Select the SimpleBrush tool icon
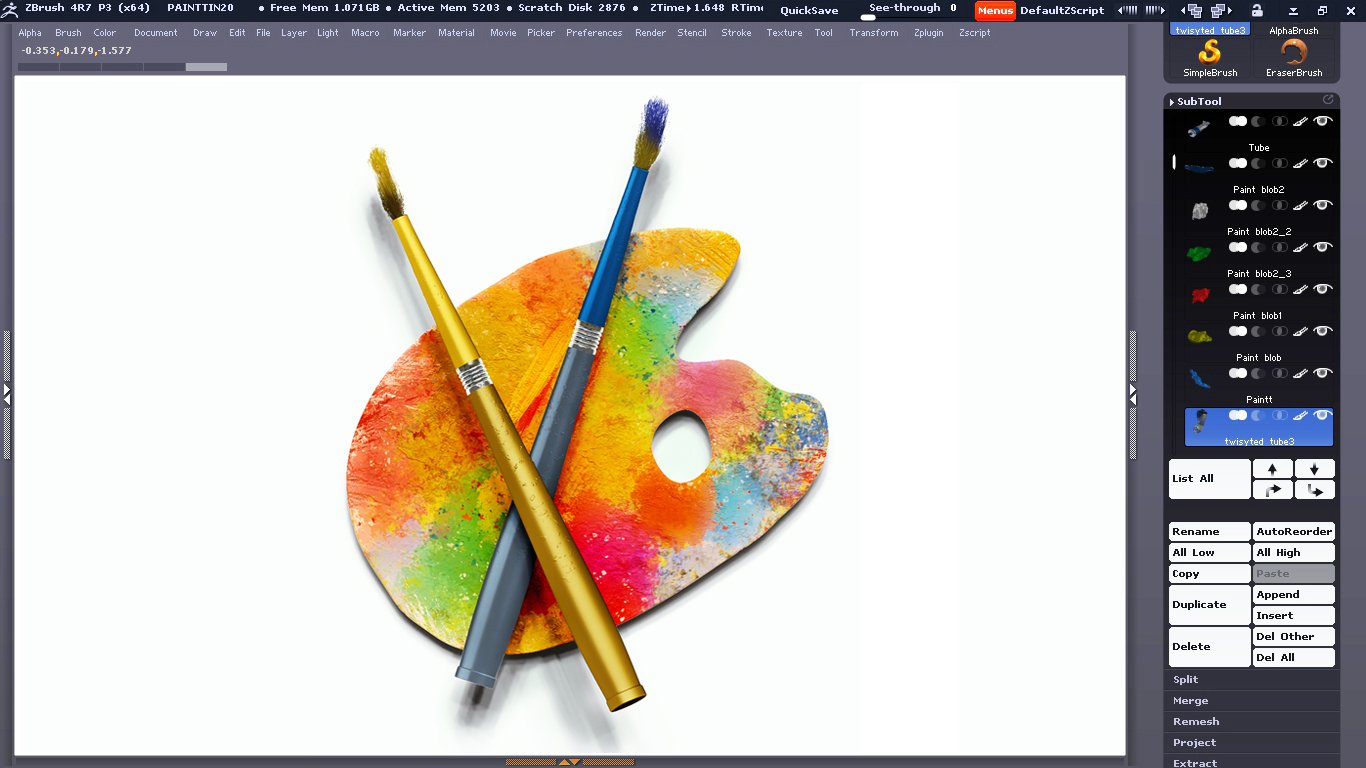Viewport: 1366px width, 768px height. [x=1210, y=55]
